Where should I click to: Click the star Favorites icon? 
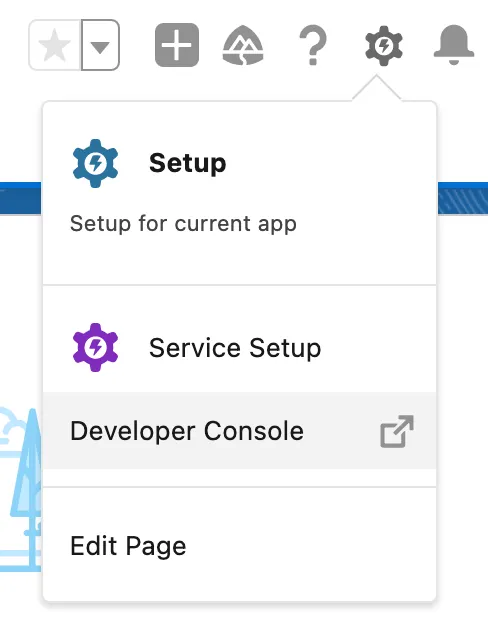click(x=55, y=45)
